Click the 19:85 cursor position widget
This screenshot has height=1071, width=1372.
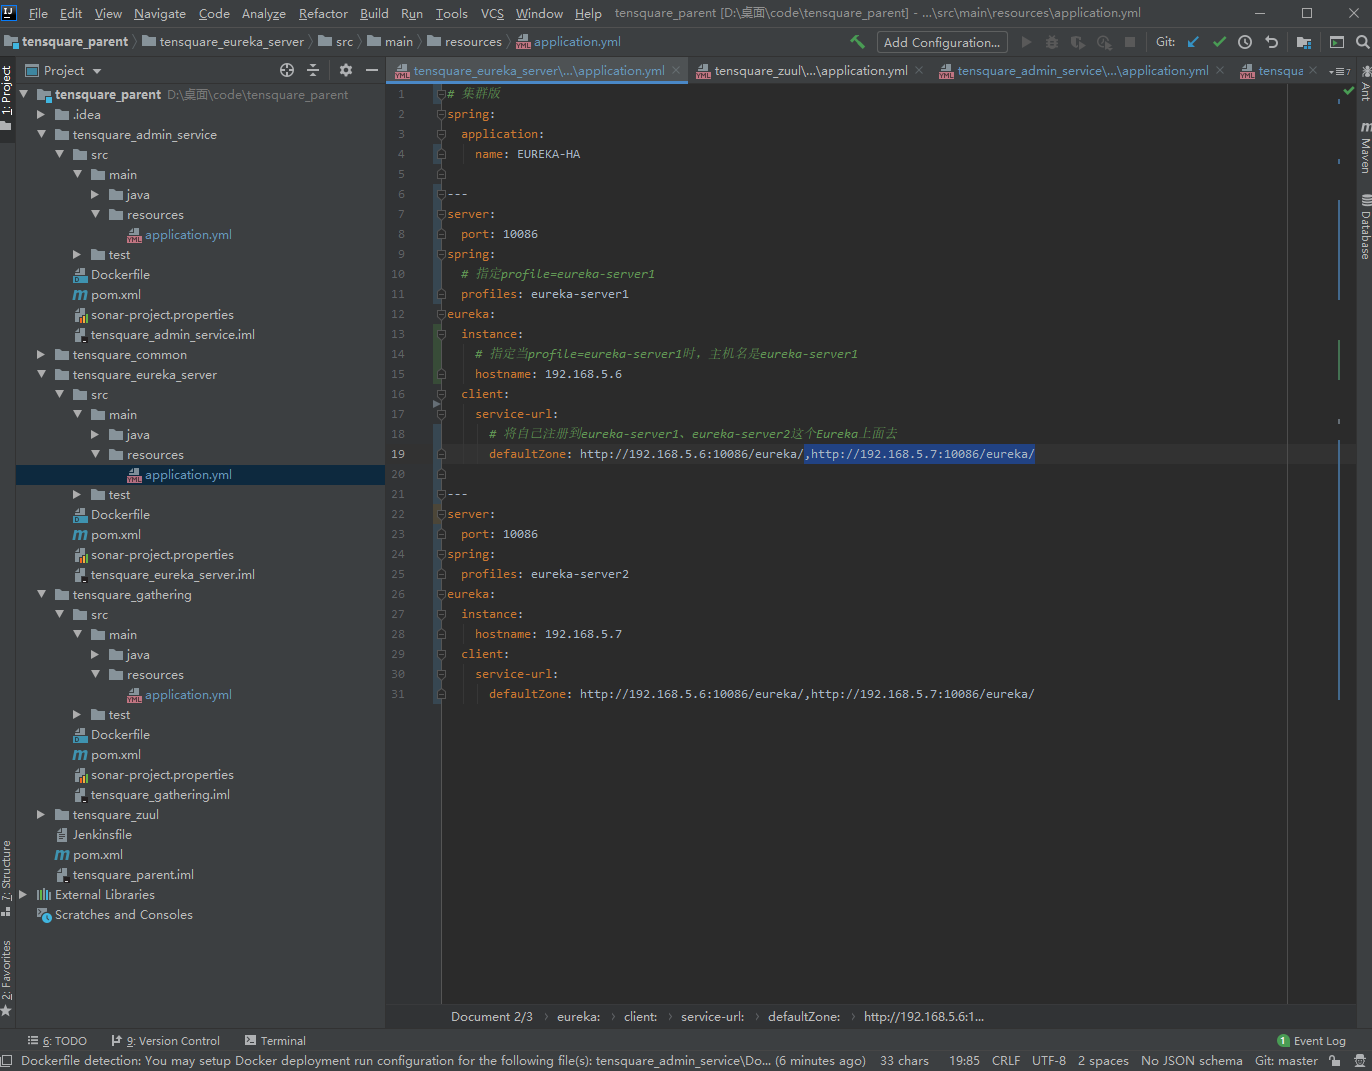pos(964,1061)
